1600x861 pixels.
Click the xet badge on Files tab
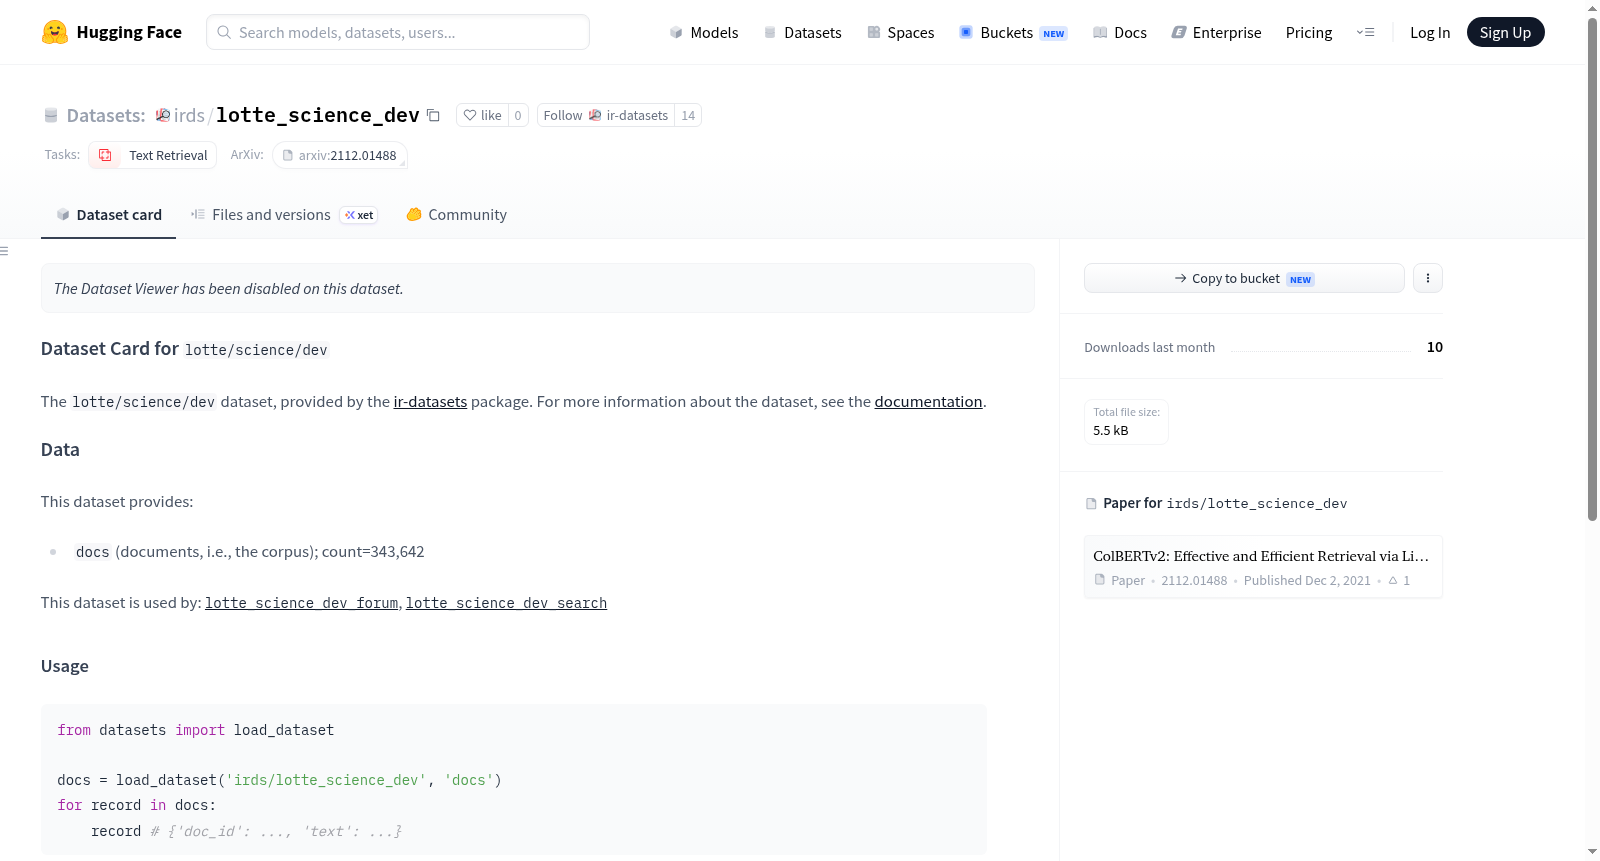[359, 215]
